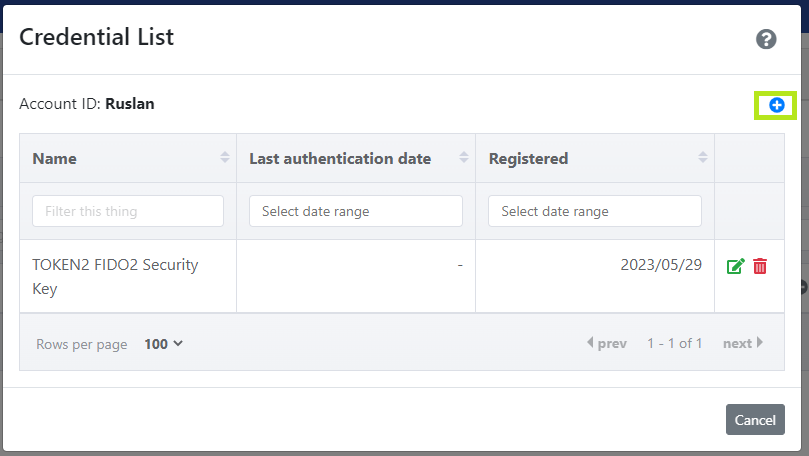Image resolution: width=809 pixels, height=456 pixels.
Task: Click the Last authentication date header
Action: pyautogui.click(x=340, y=158)
